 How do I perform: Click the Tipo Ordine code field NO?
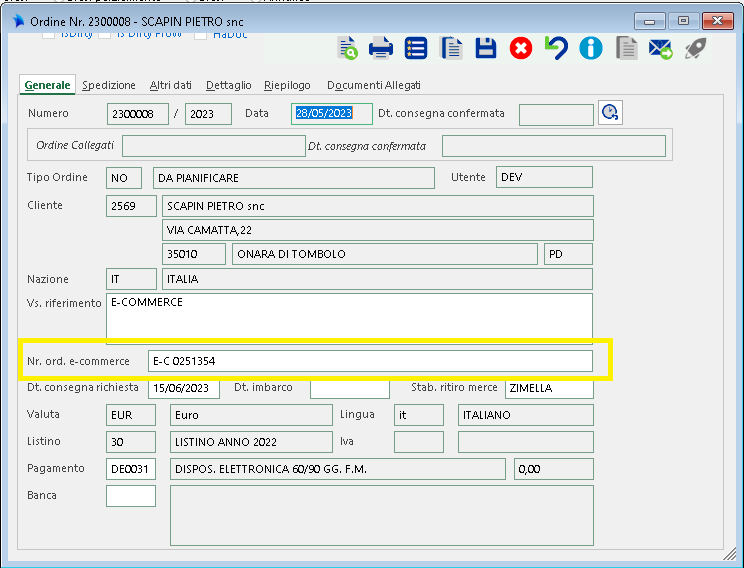click(124, 177)
